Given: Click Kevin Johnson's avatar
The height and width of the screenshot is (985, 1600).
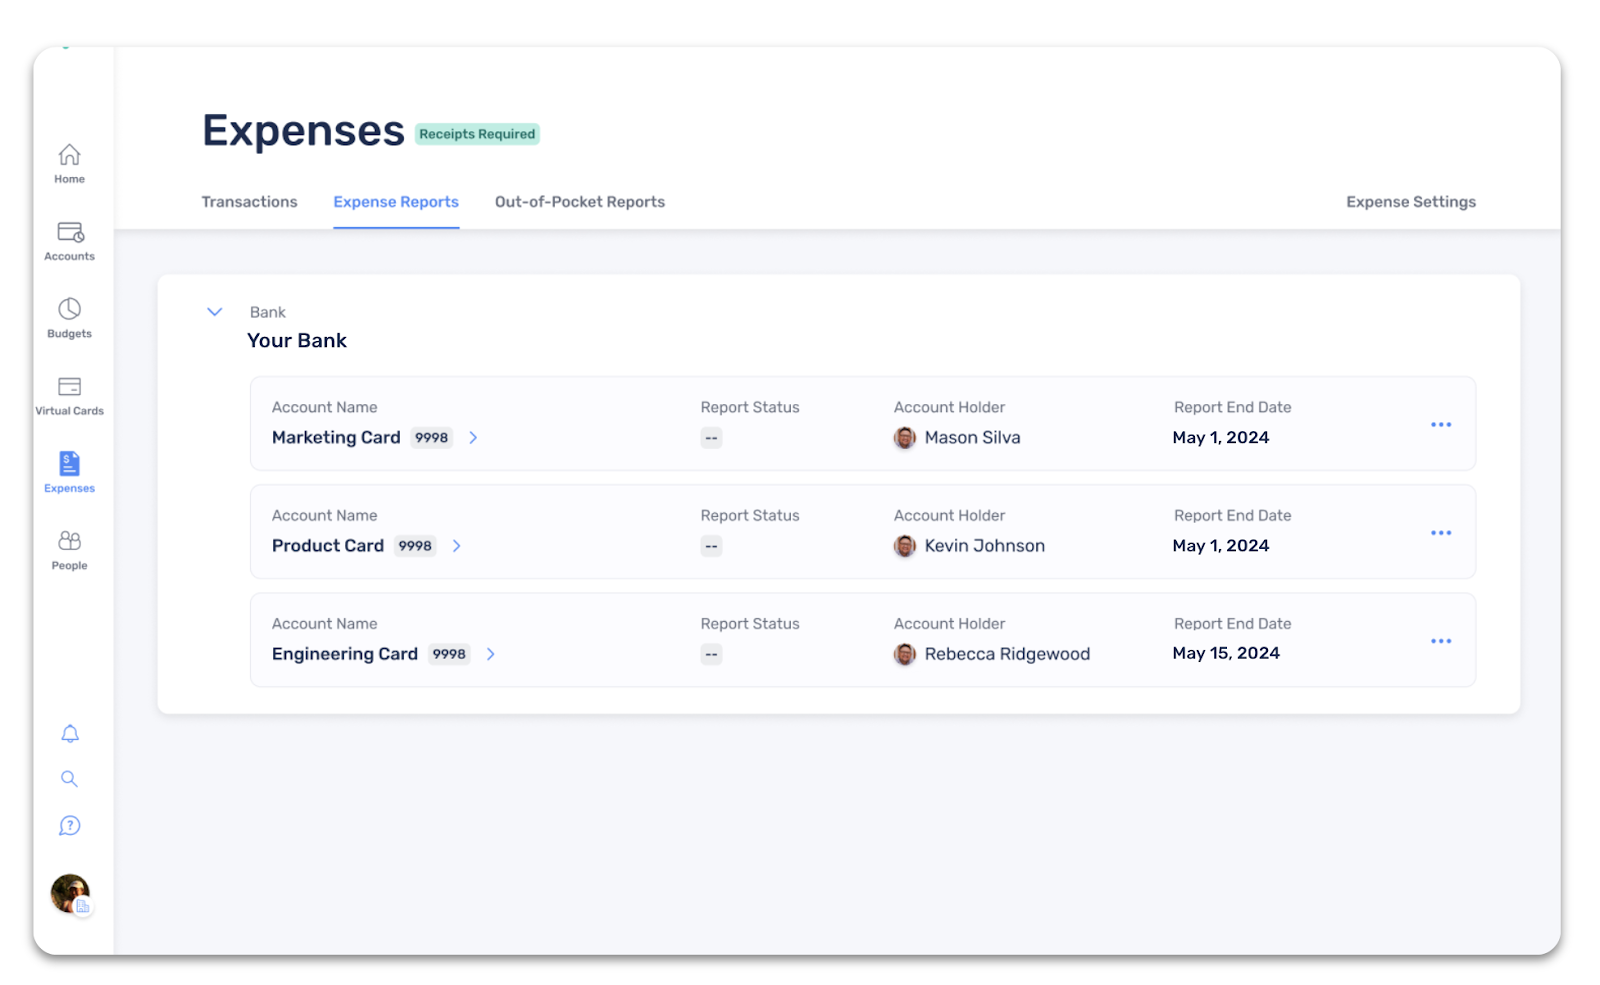Looking at the screenshot, I should pyautogui.click(x=905, y=546).
